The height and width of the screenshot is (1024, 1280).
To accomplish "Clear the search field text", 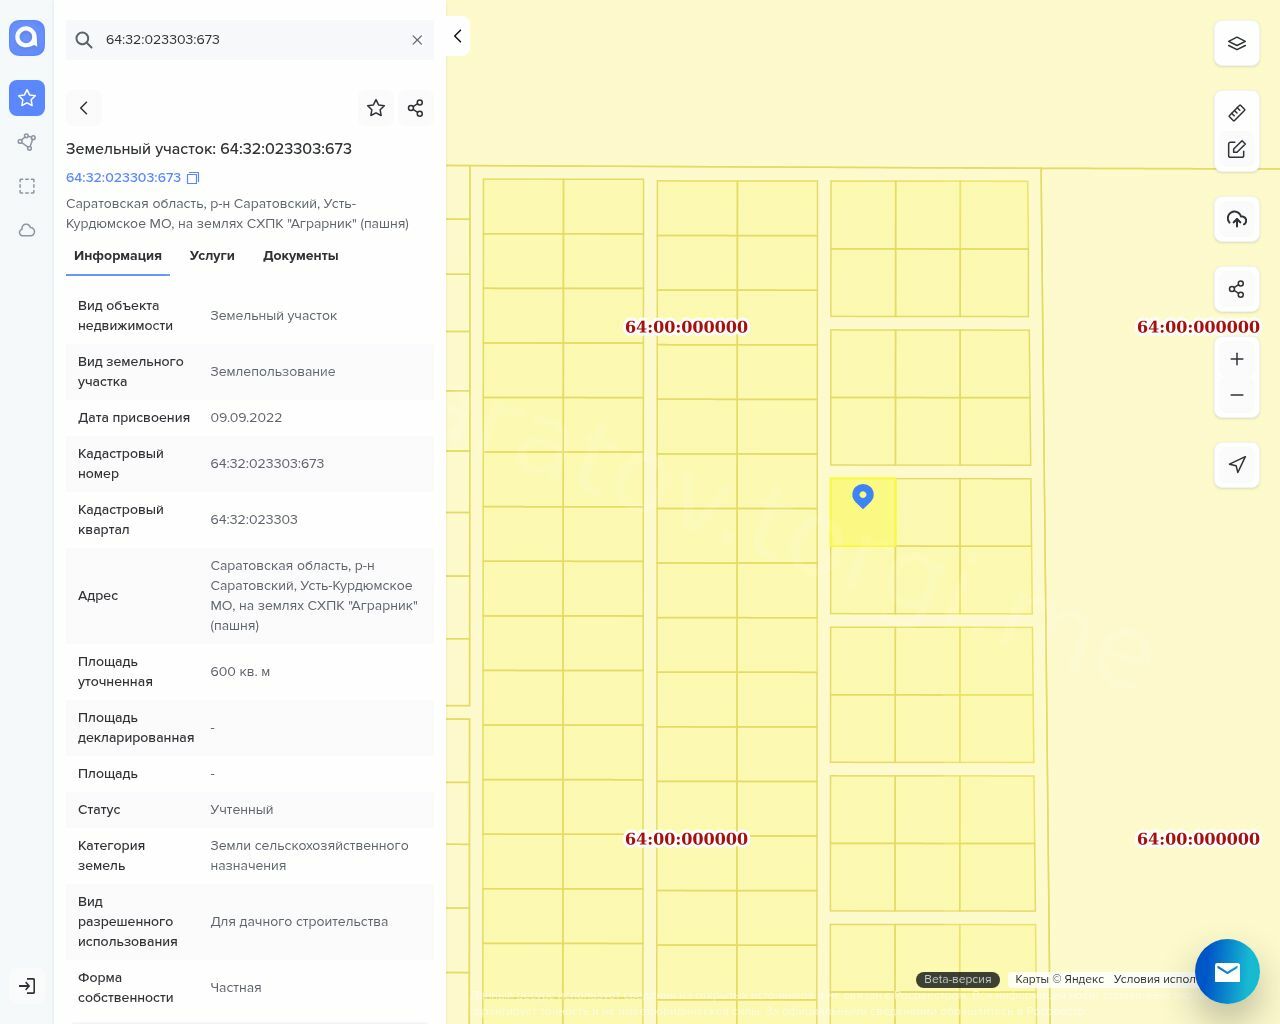I will tap(417, 40).
